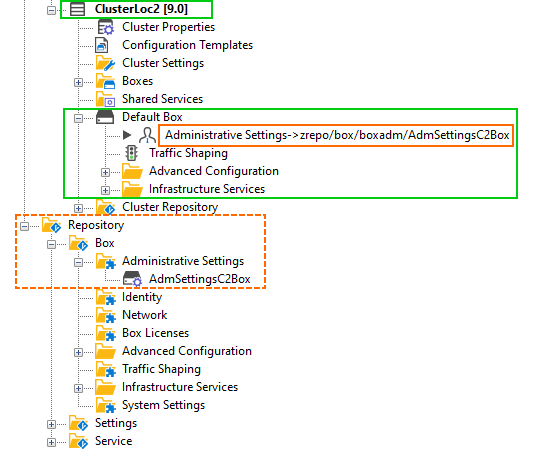Screen dimensions: 540x455
Task: Click the Identity puzzle folder icon
Action: pos(105,297)
